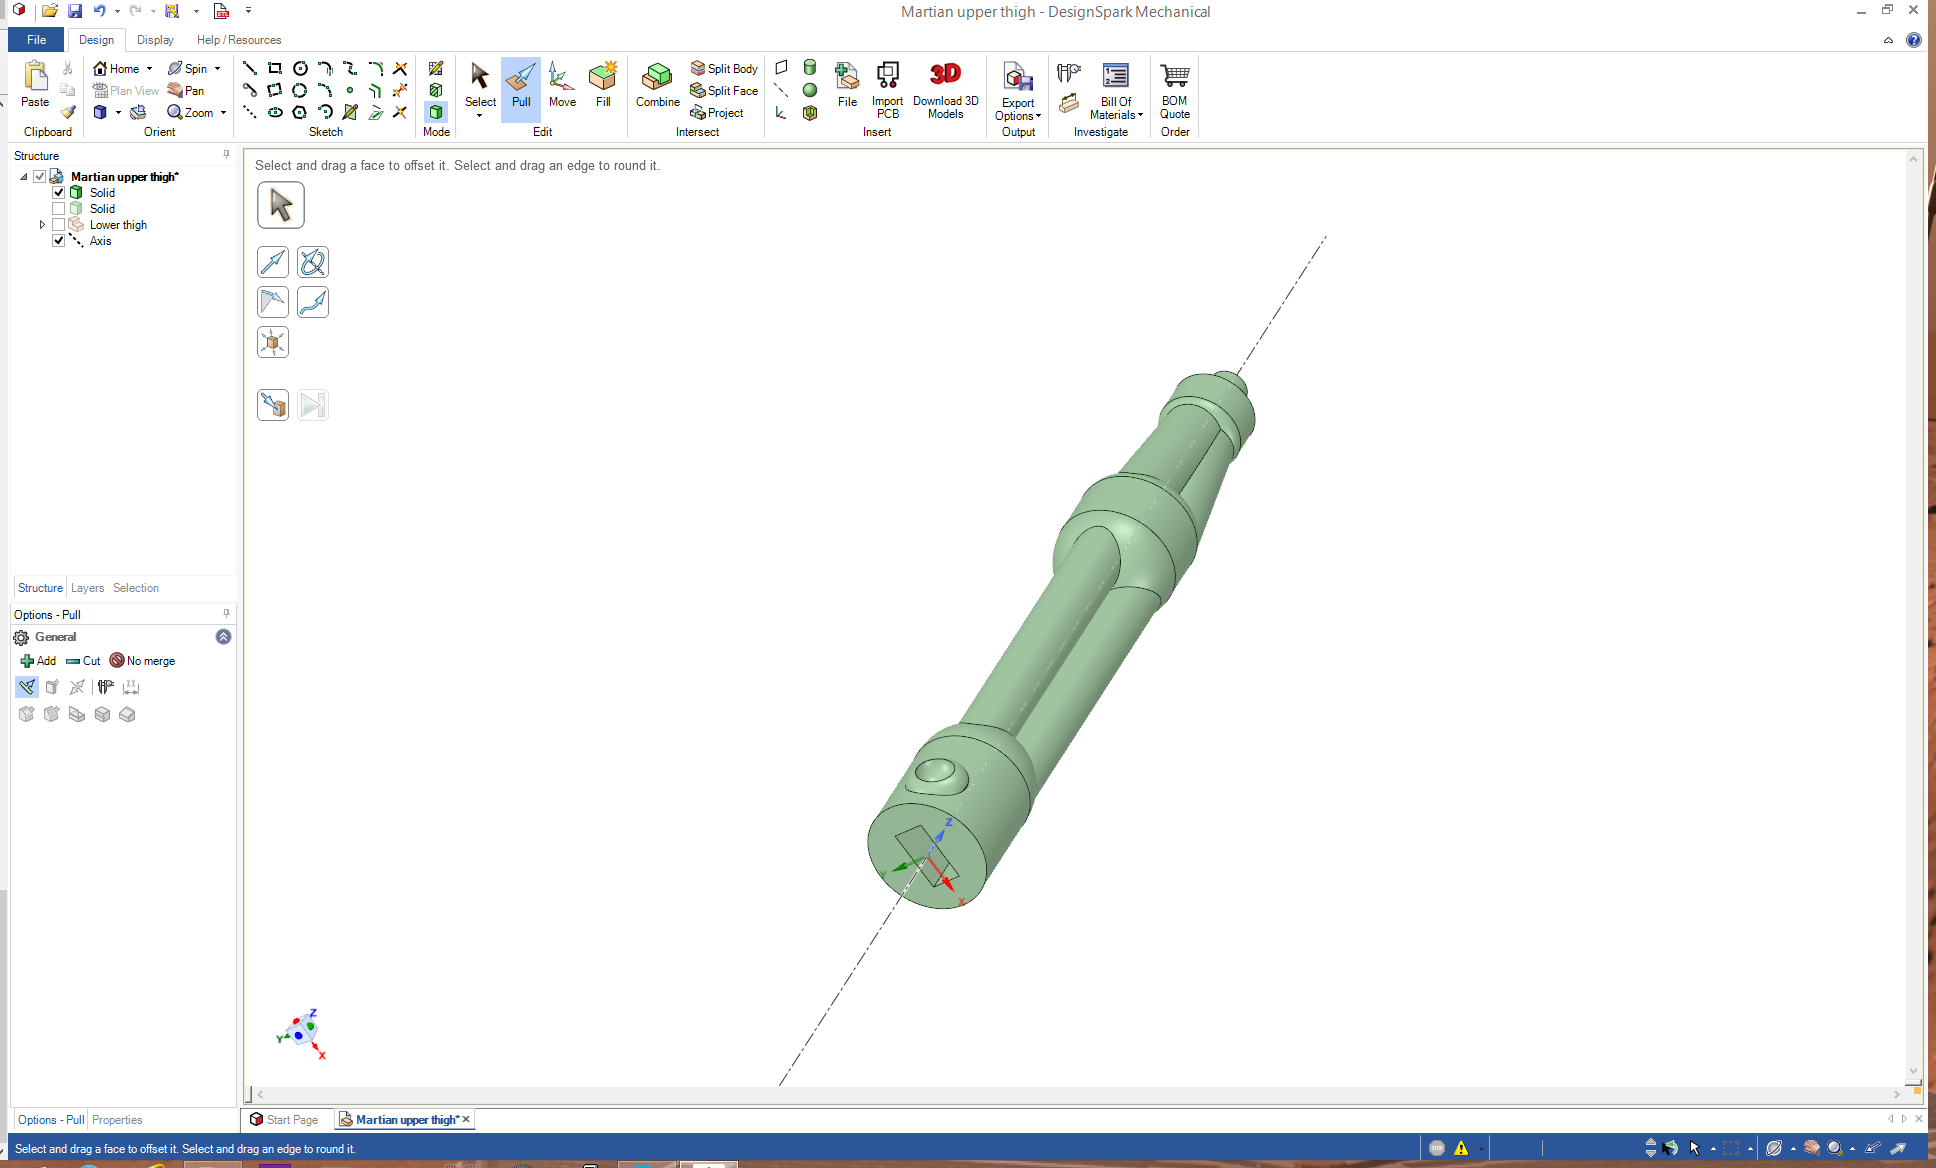Click the BOM Quote cart icon
The width and height of the screenshot is (1936, 1168).
click(x=1174, y=76)
